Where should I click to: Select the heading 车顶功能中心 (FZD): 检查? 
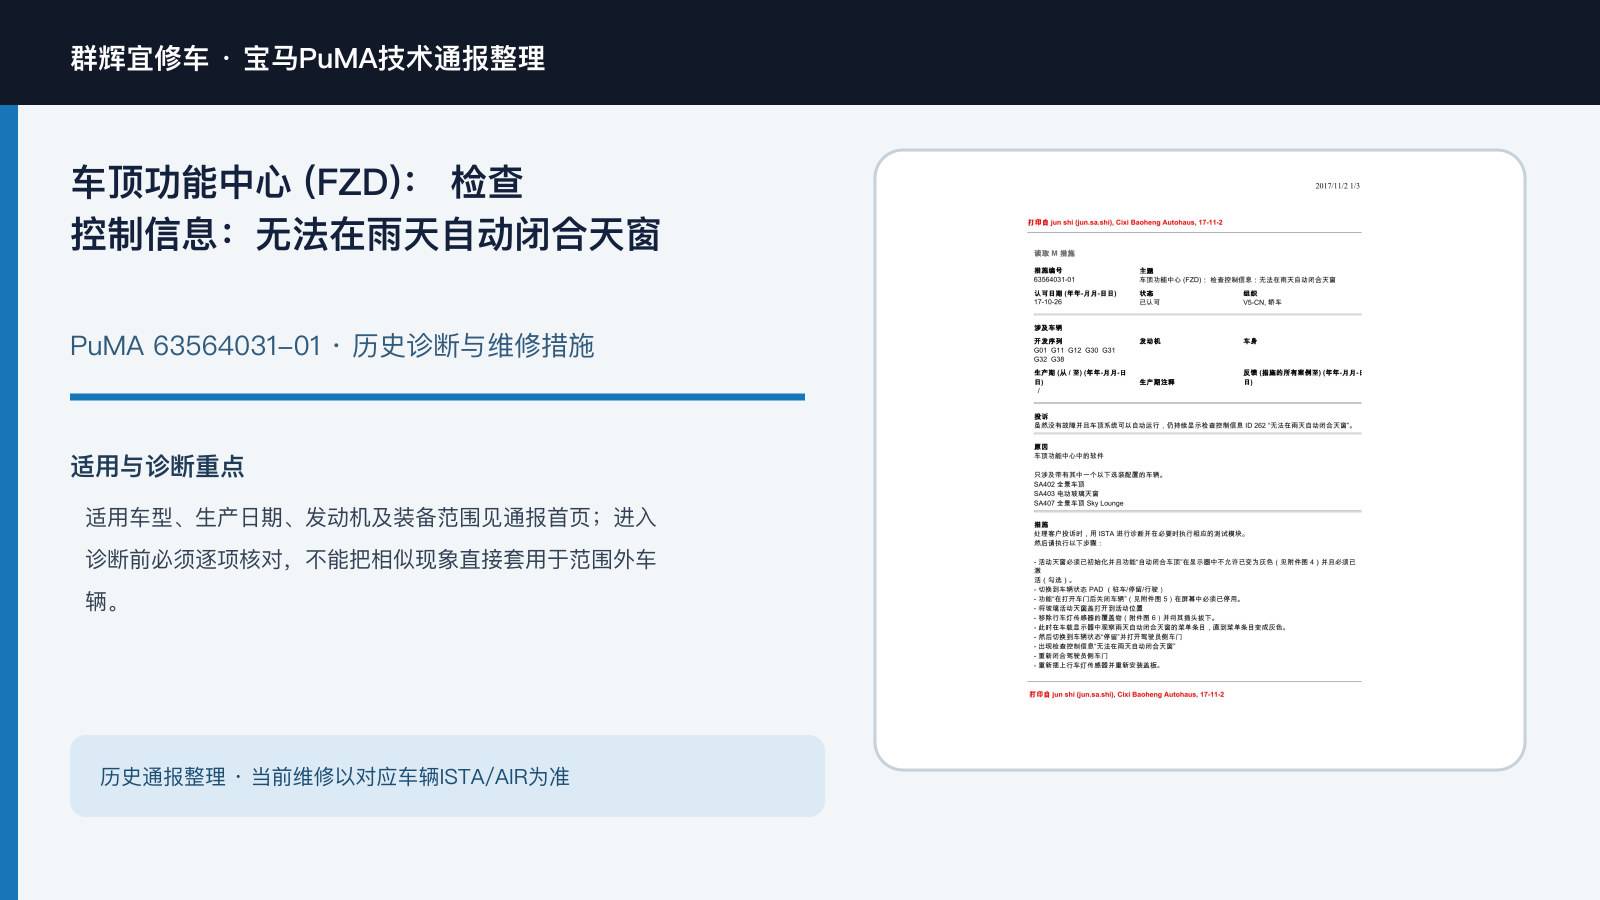[x=297, y=182]
